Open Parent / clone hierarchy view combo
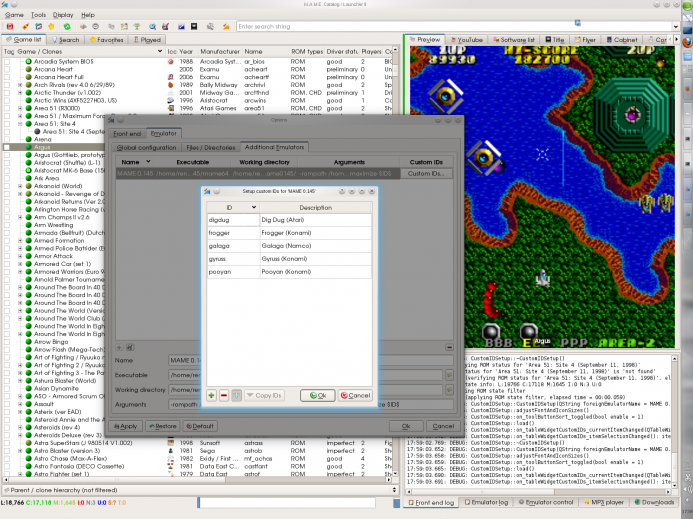Image resolution: width=693 pixels, height=519 pixels. (199, 490)
